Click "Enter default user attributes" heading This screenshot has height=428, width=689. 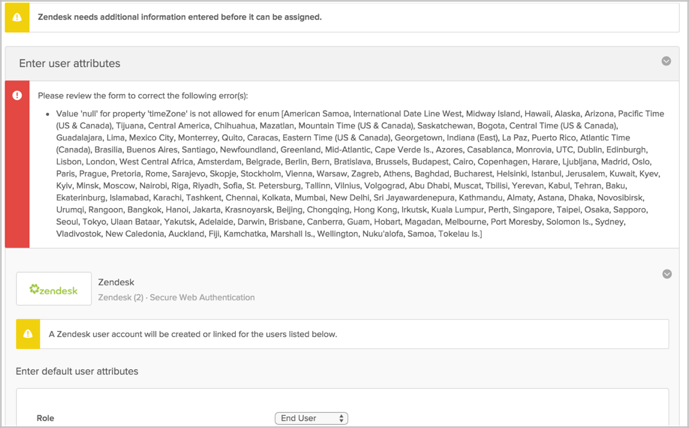pyautogui.click(x=77, y=372)
